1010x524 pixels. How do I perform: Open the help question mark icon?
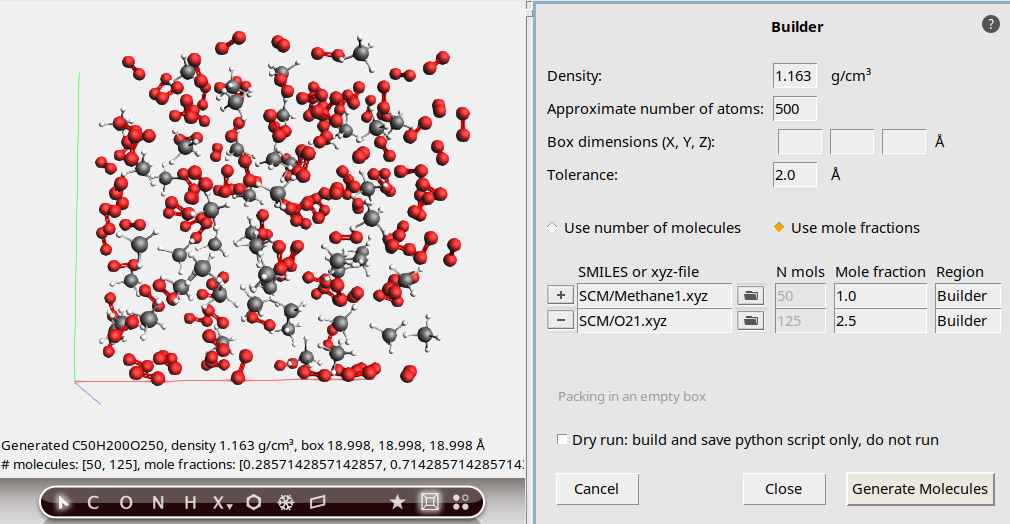(x=990, y=24)
